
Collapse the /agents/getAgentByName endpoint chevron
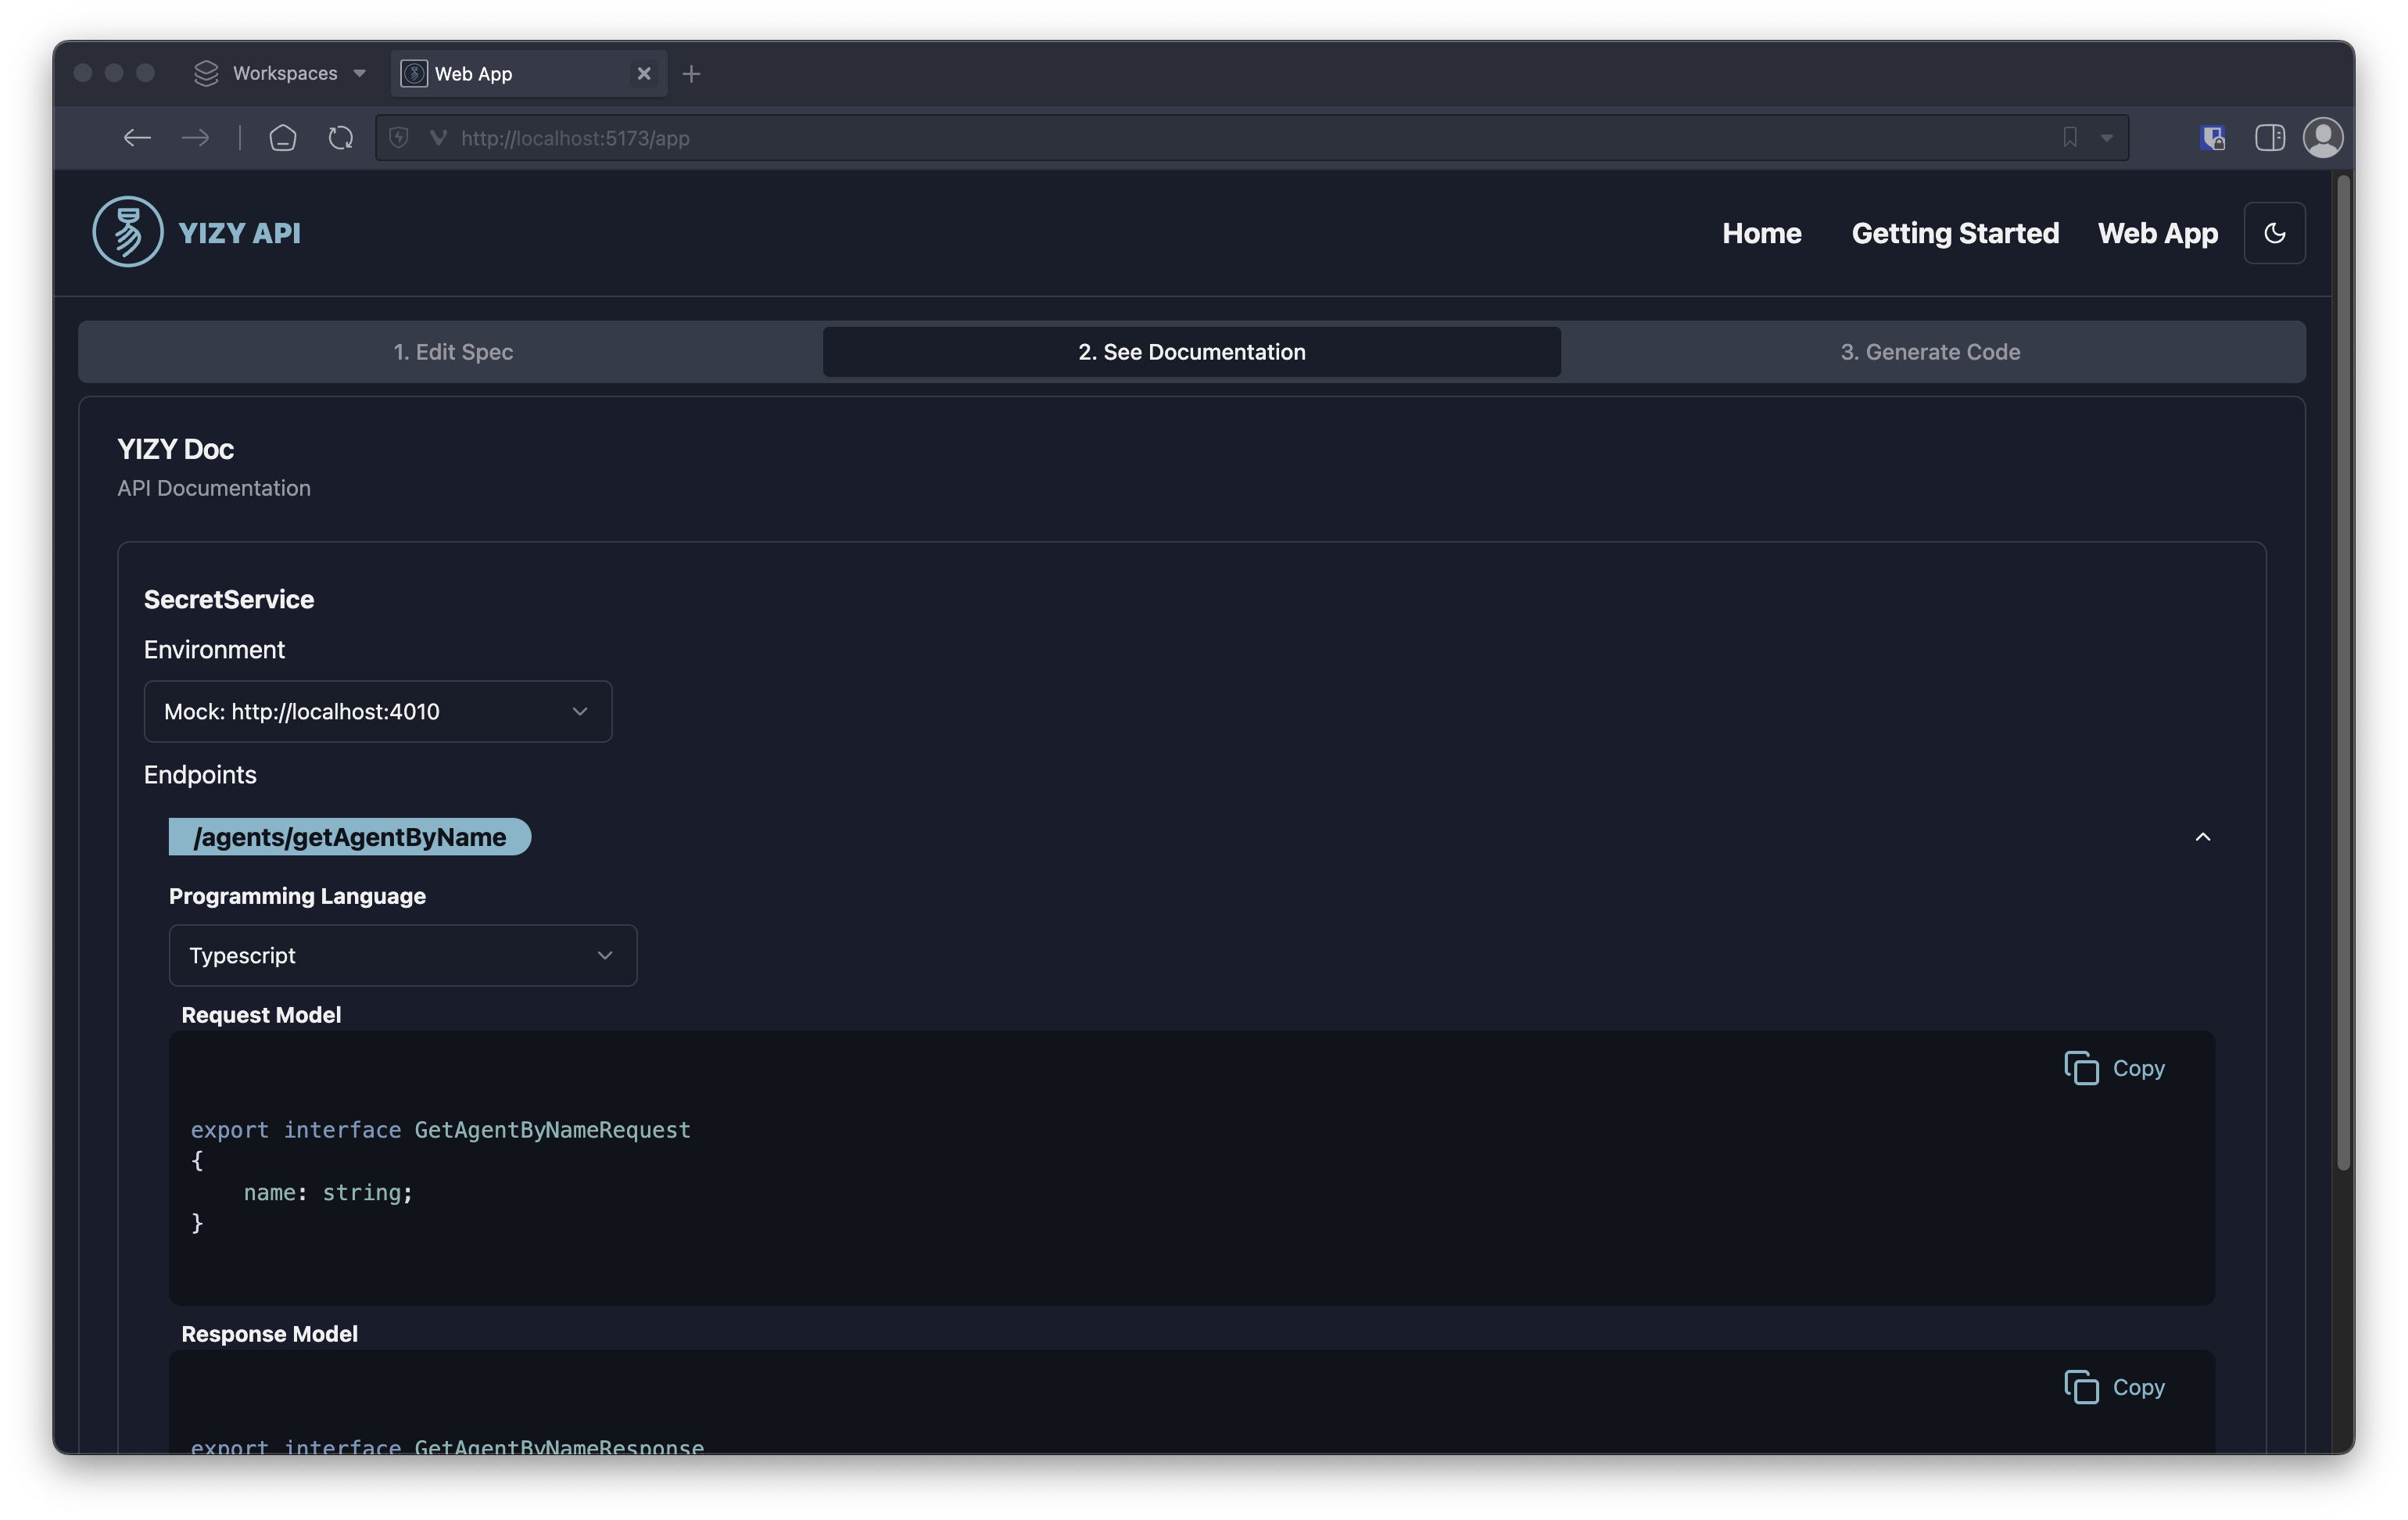(x=2202, y=837)
